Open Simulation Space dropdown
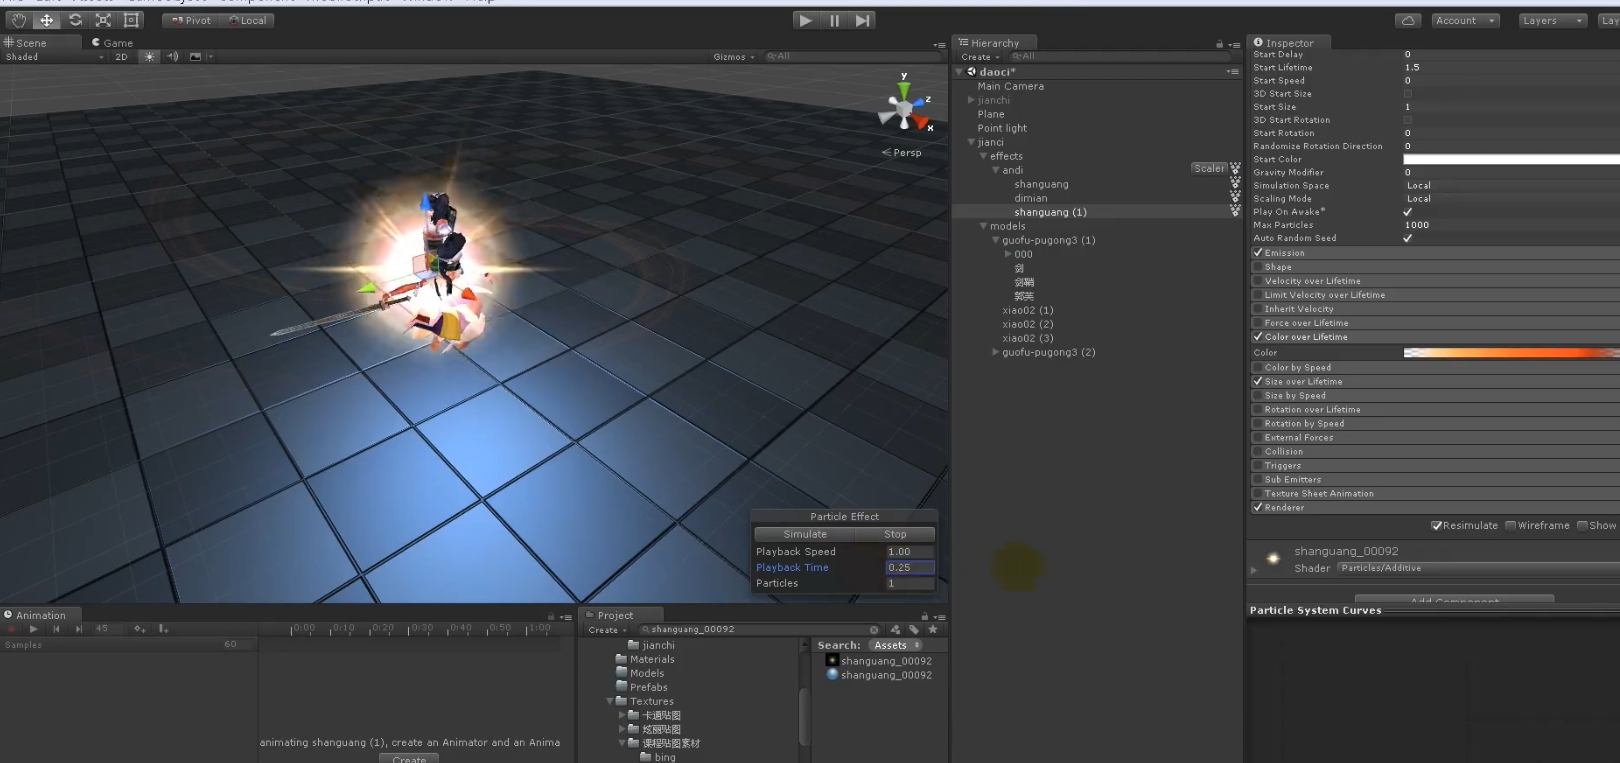 point(1511,186)
